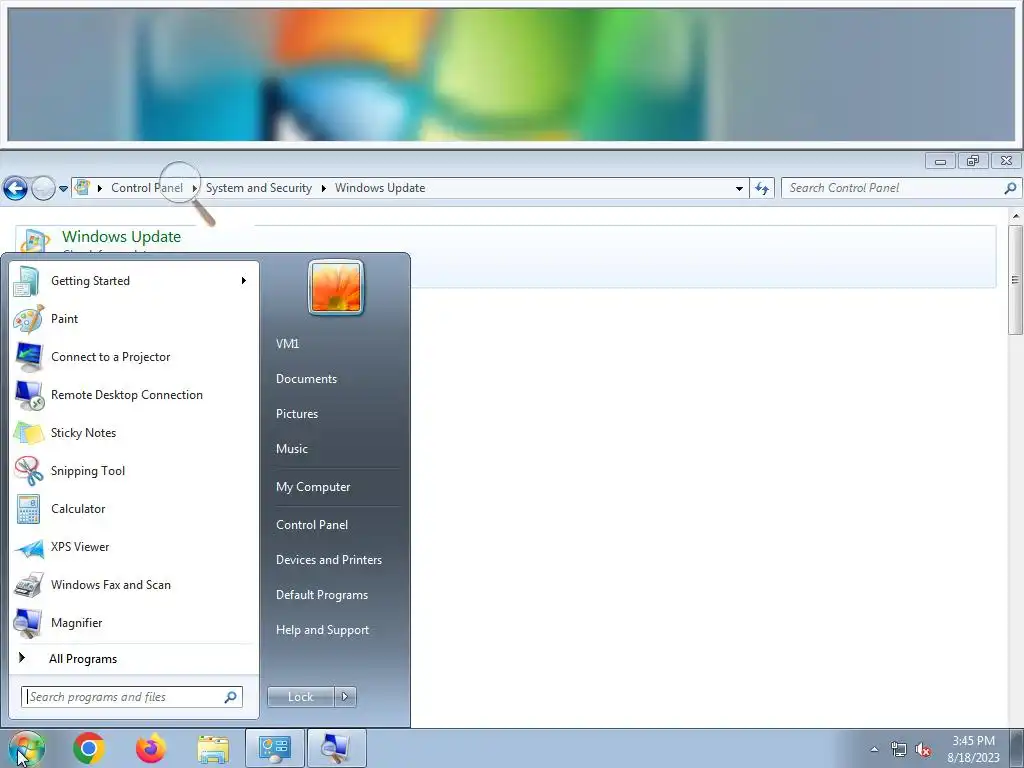Open Sticky Notes app
The width and height of the screenshot is (1024, 768).
(134, 432)
